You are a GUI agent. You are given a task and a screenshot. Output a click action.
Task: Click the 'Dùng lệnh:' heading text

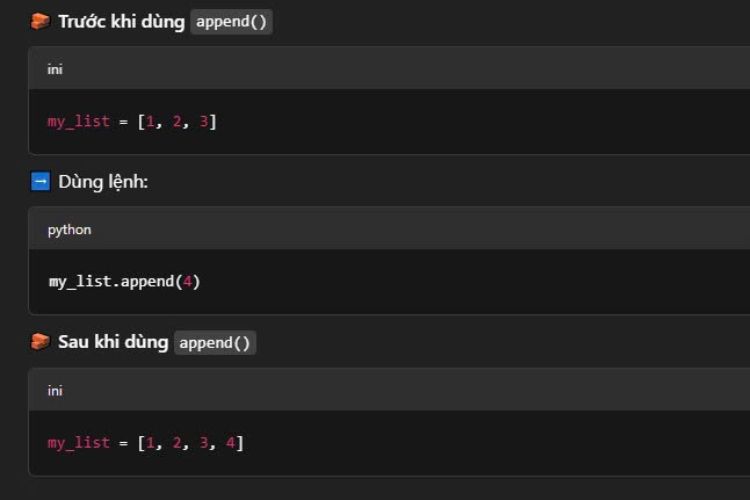tap(103, 182)
